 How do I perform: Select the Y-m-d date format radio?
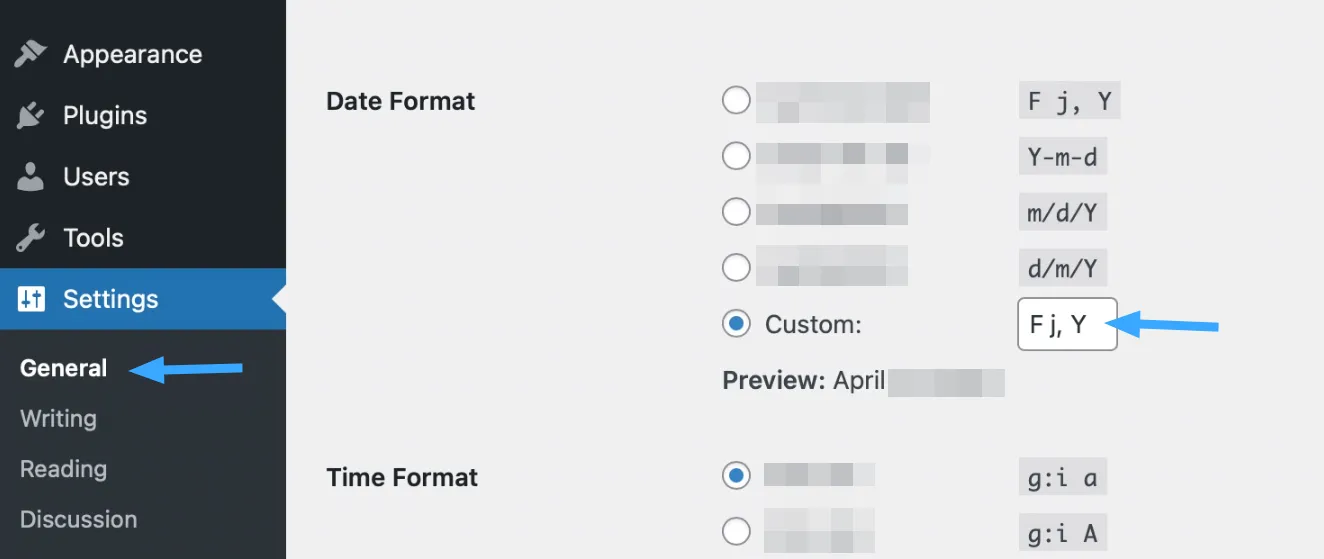[736, 156]
